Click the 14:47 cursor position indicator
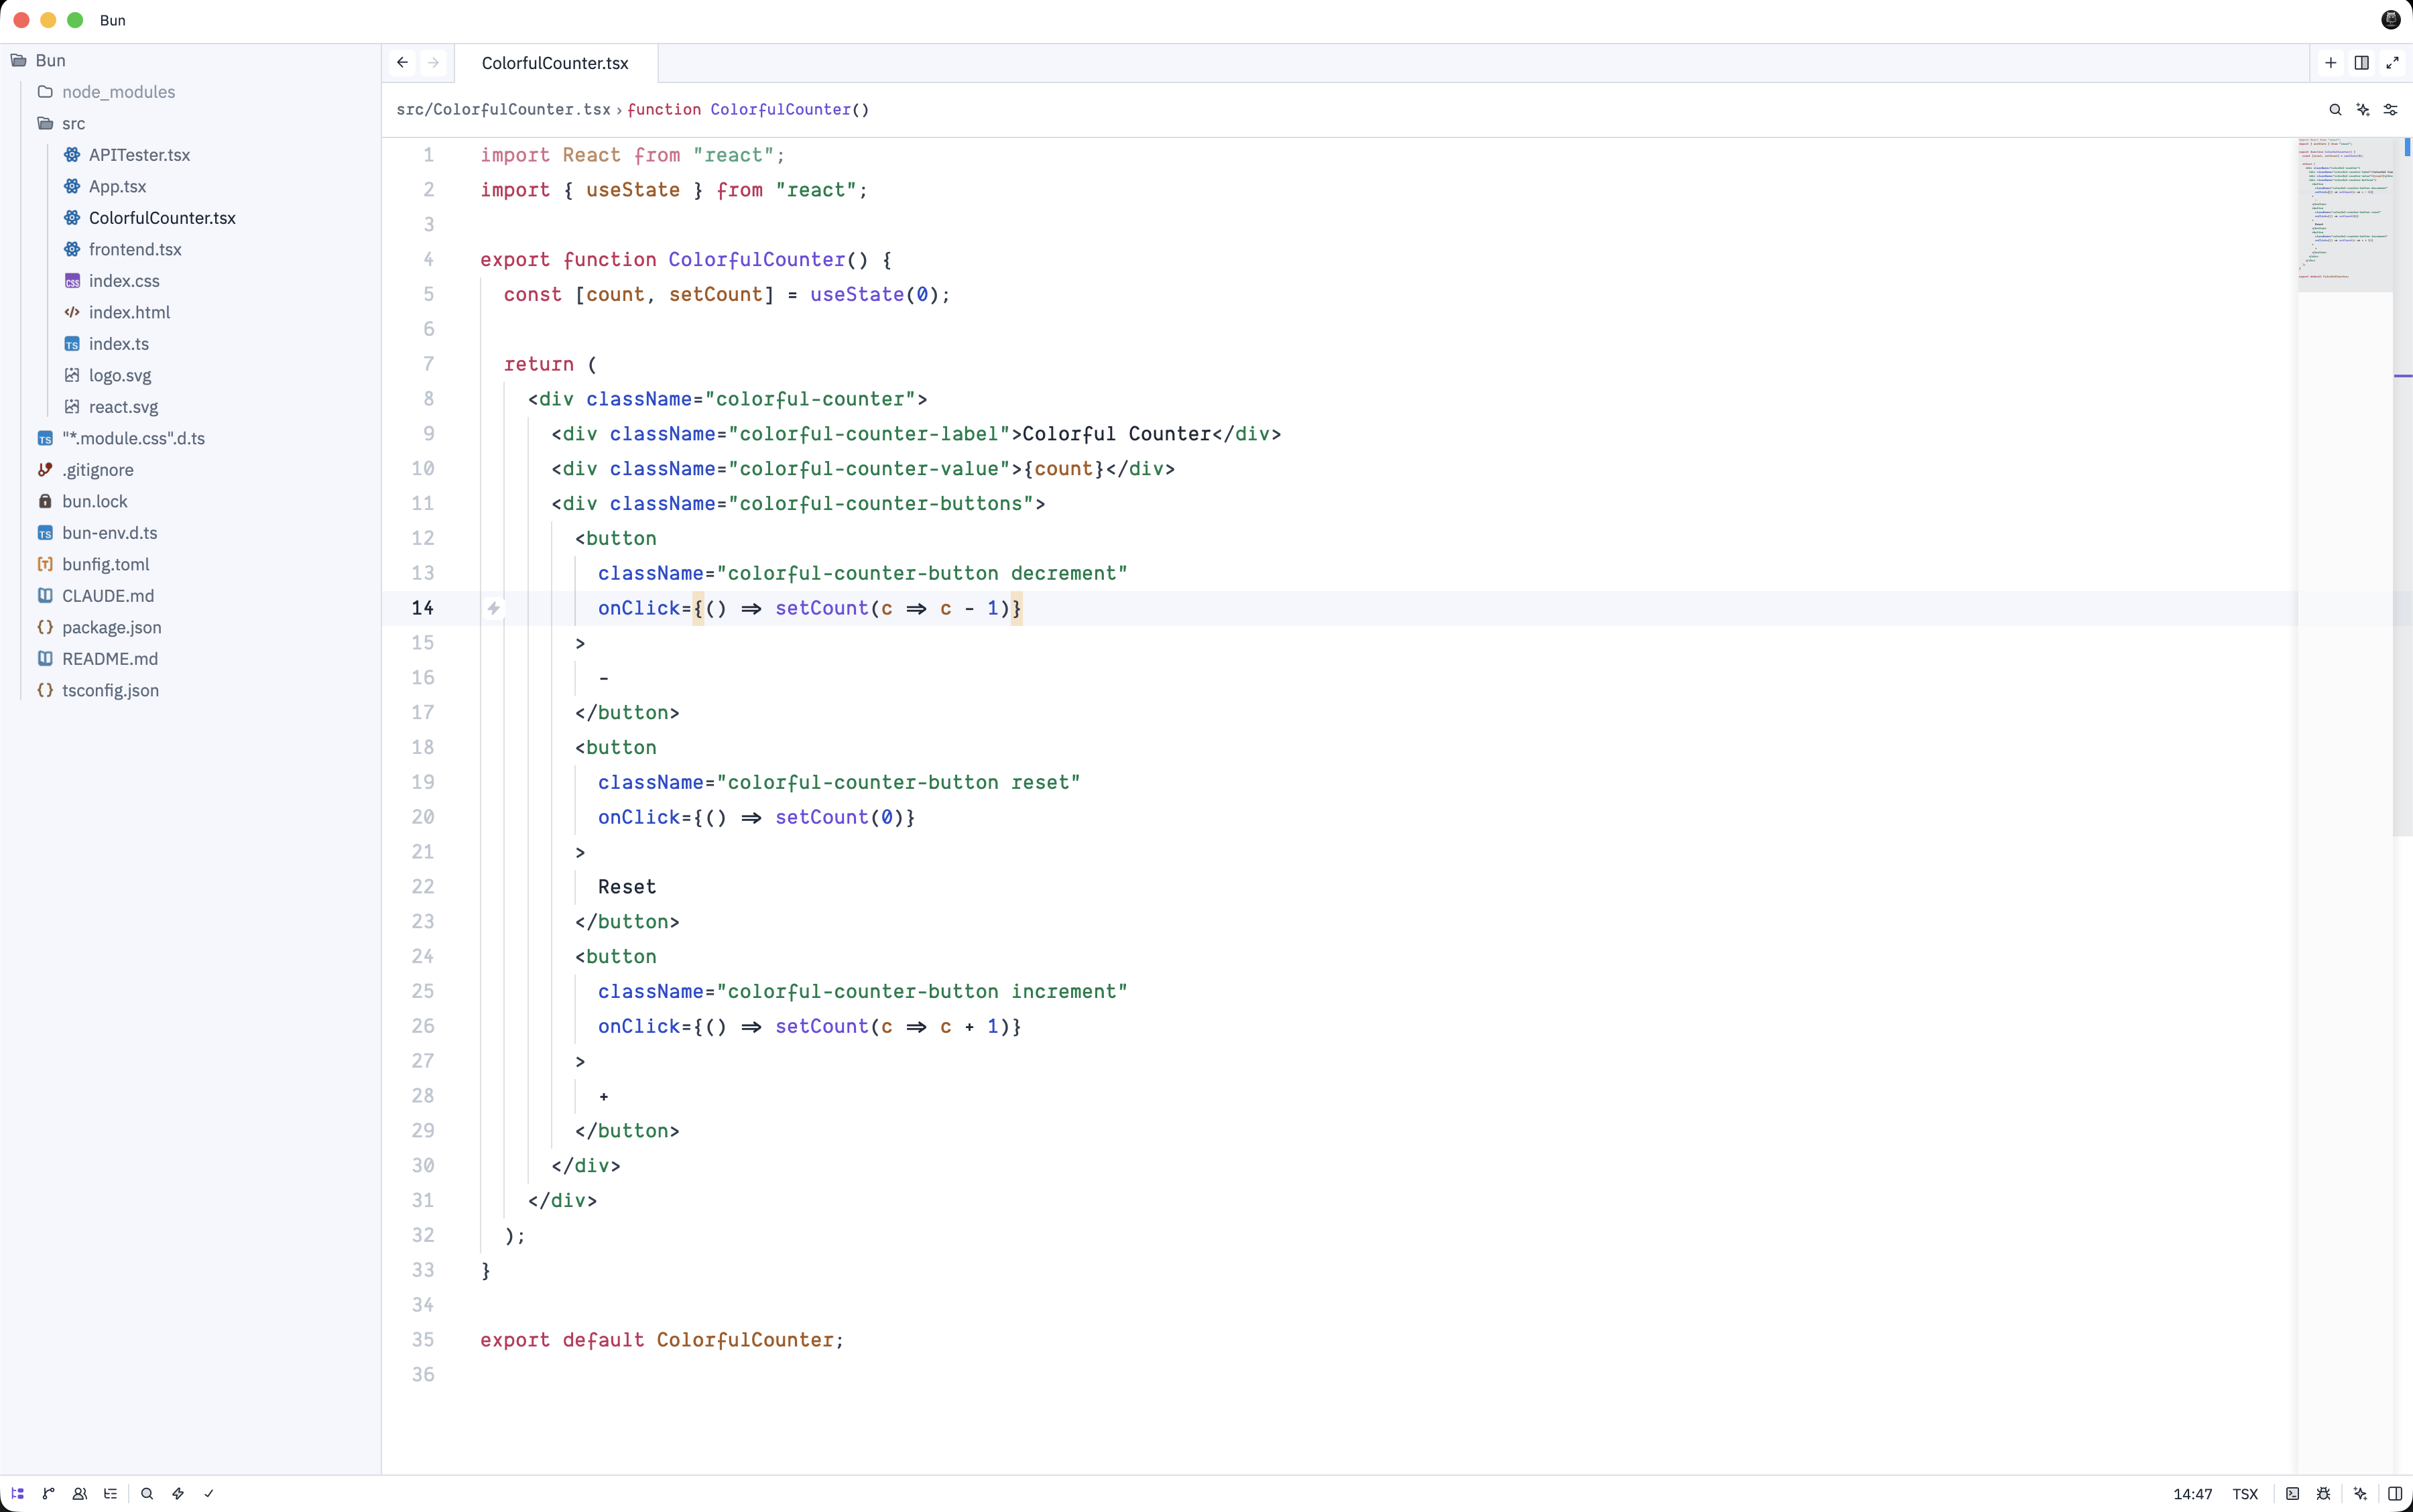This screenshot has width=2413, height=1512. [2192, 1494]
